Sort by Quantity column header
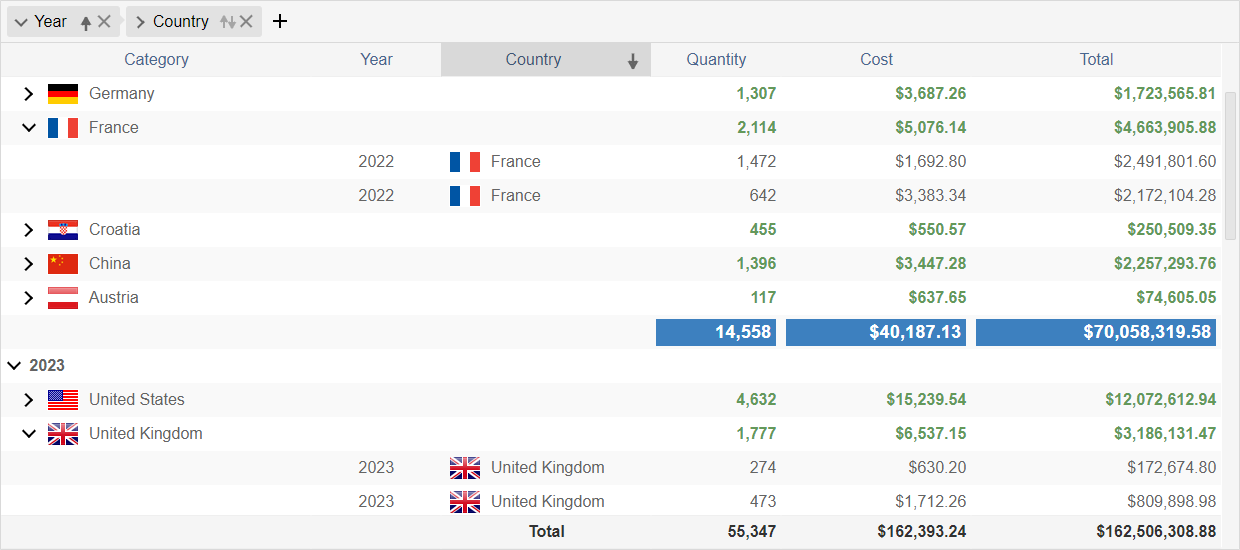The height and width of the screenshot is (550, 1240). click(716, 60)
